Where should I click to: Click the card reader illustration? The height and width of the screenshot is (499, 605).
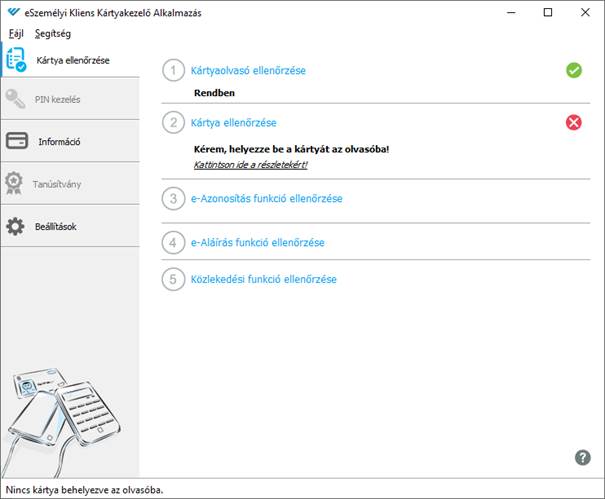(62, 421)
